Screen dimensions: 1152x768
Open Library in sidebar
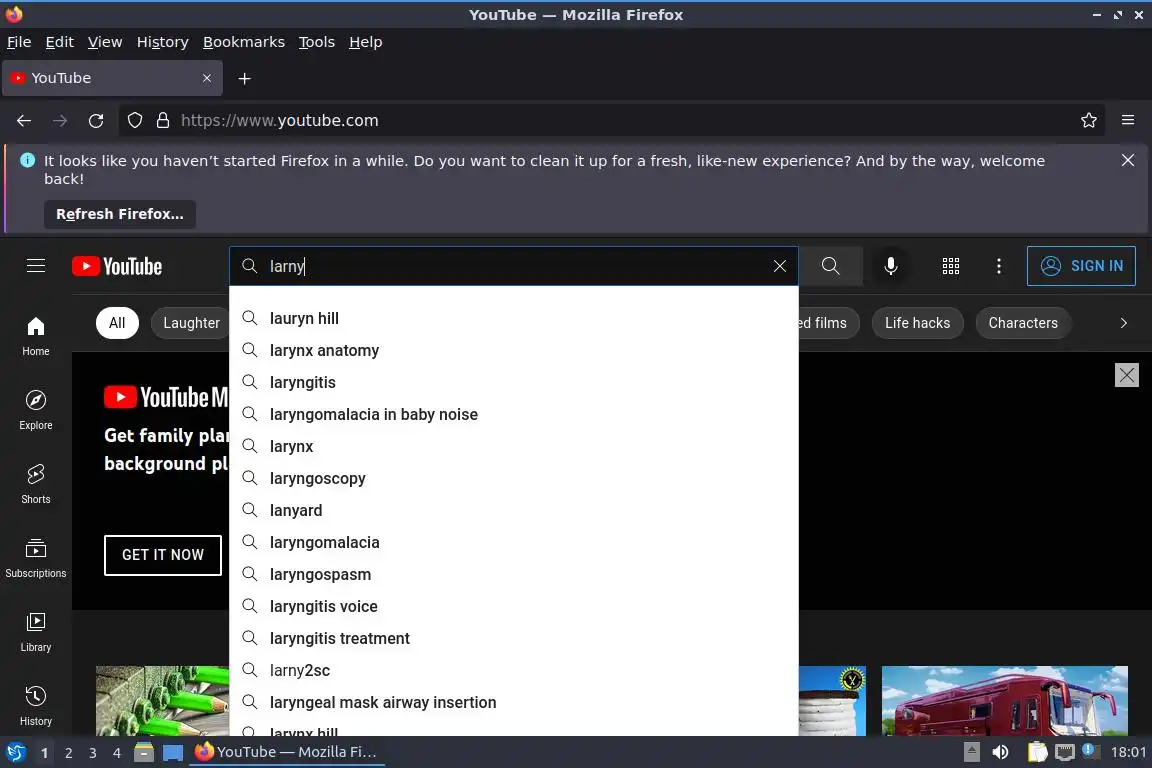coord(36,632)
